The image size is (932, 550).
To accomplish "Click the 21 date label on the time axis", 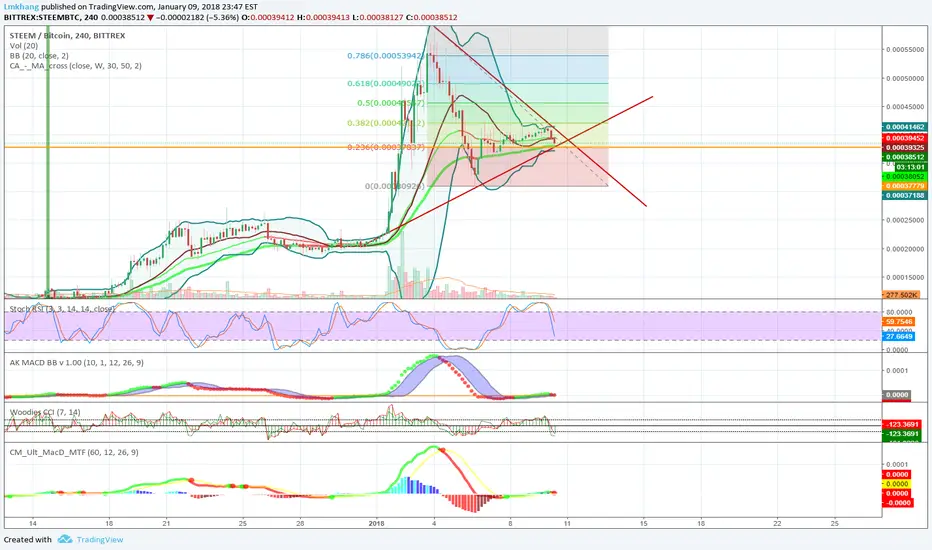I will (x=166, y=524).
